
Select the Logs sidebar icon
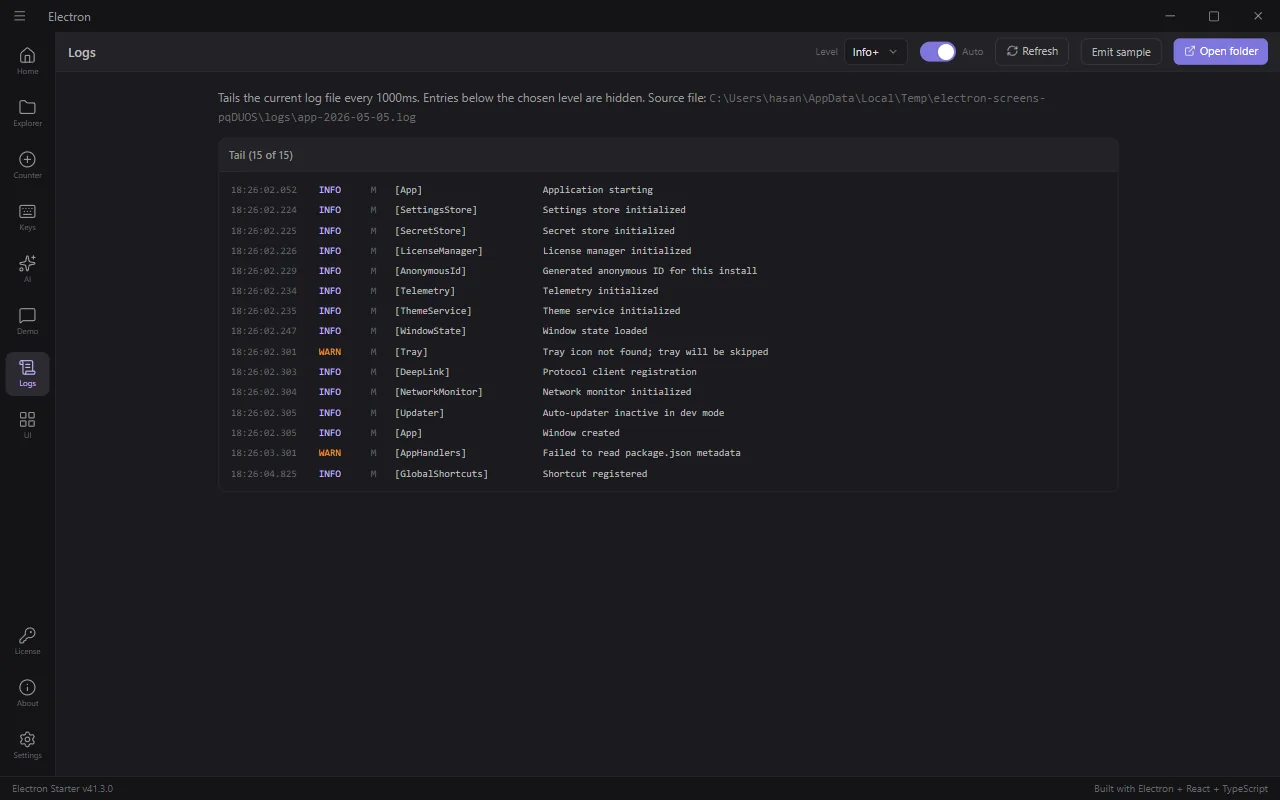pos(27,373)
